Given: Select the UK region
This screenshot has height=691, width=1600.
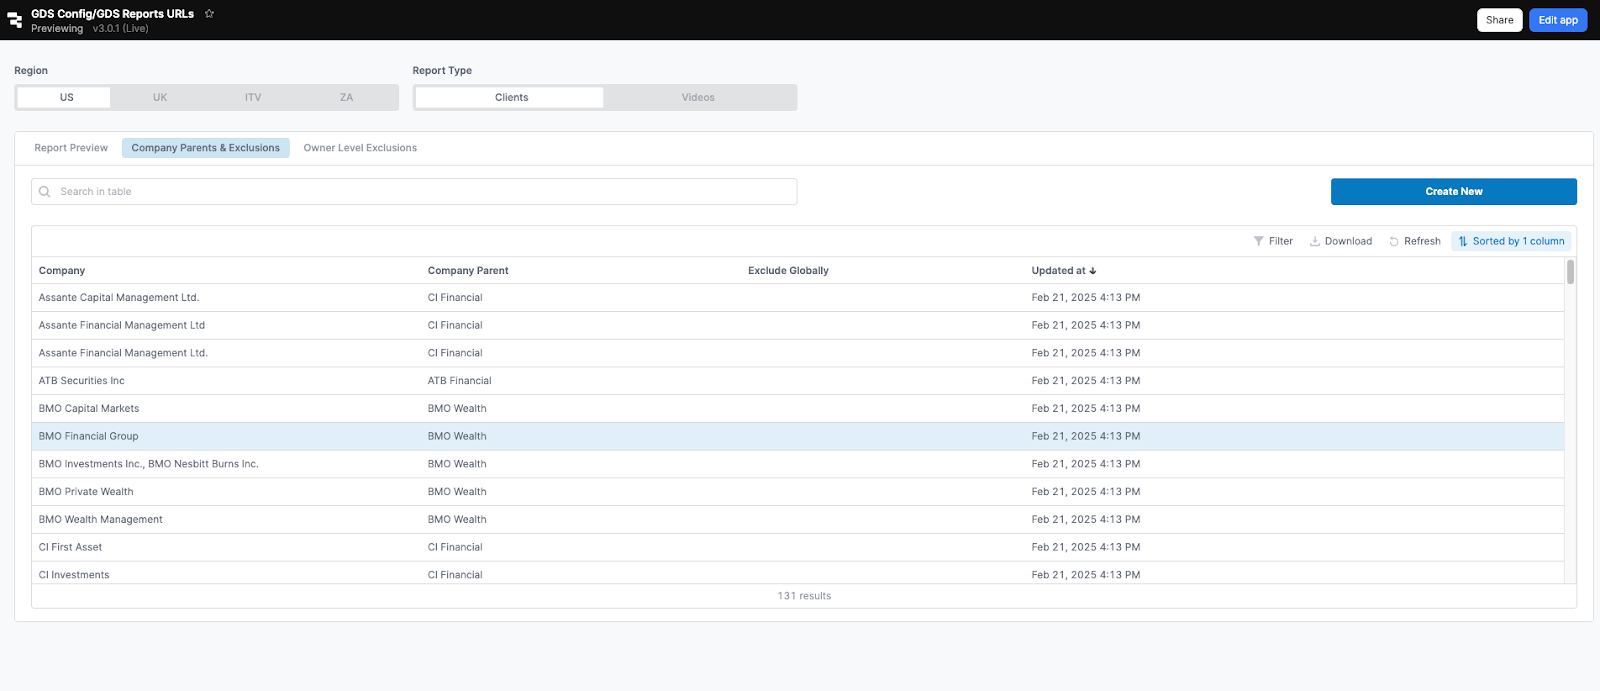Looking at the screenshot, I should point(160,97).
